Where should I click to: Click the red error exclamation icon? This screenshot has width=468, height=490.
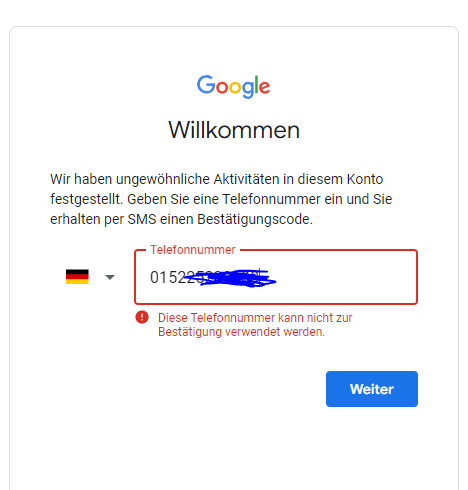click(x=142, y=317)
